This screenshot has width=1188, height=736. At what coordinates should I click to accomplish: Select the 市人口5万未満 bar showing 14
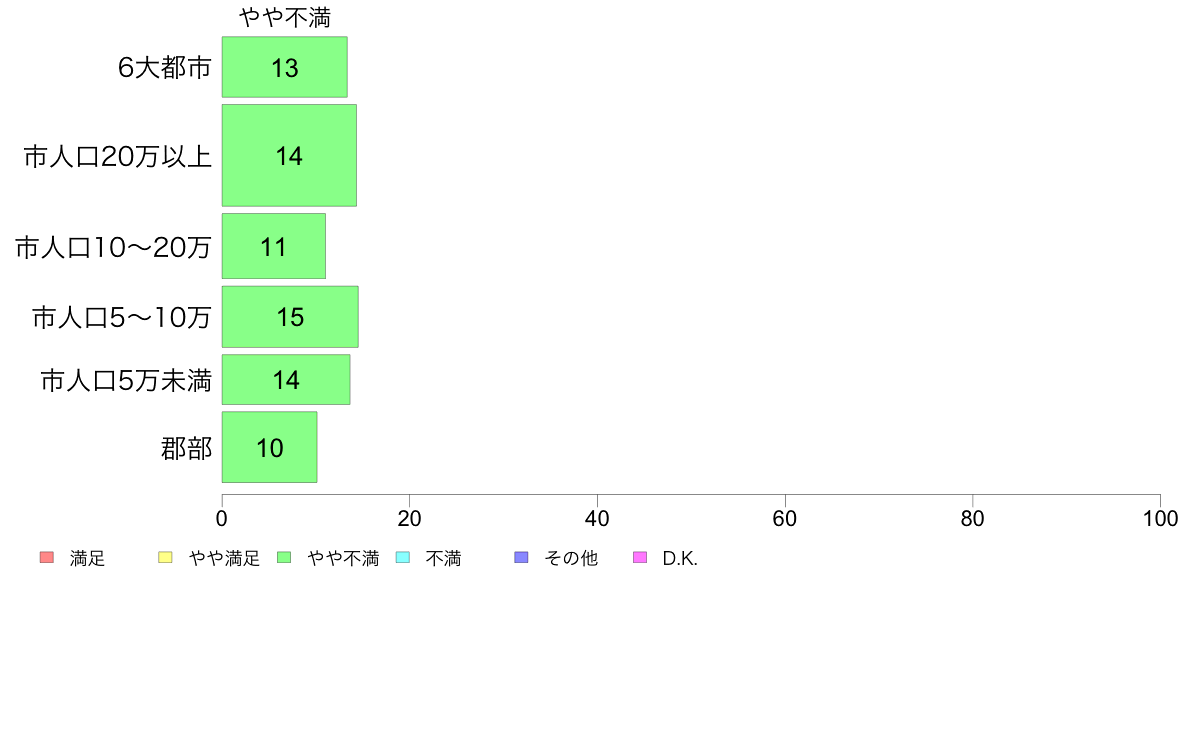(286, 380)
